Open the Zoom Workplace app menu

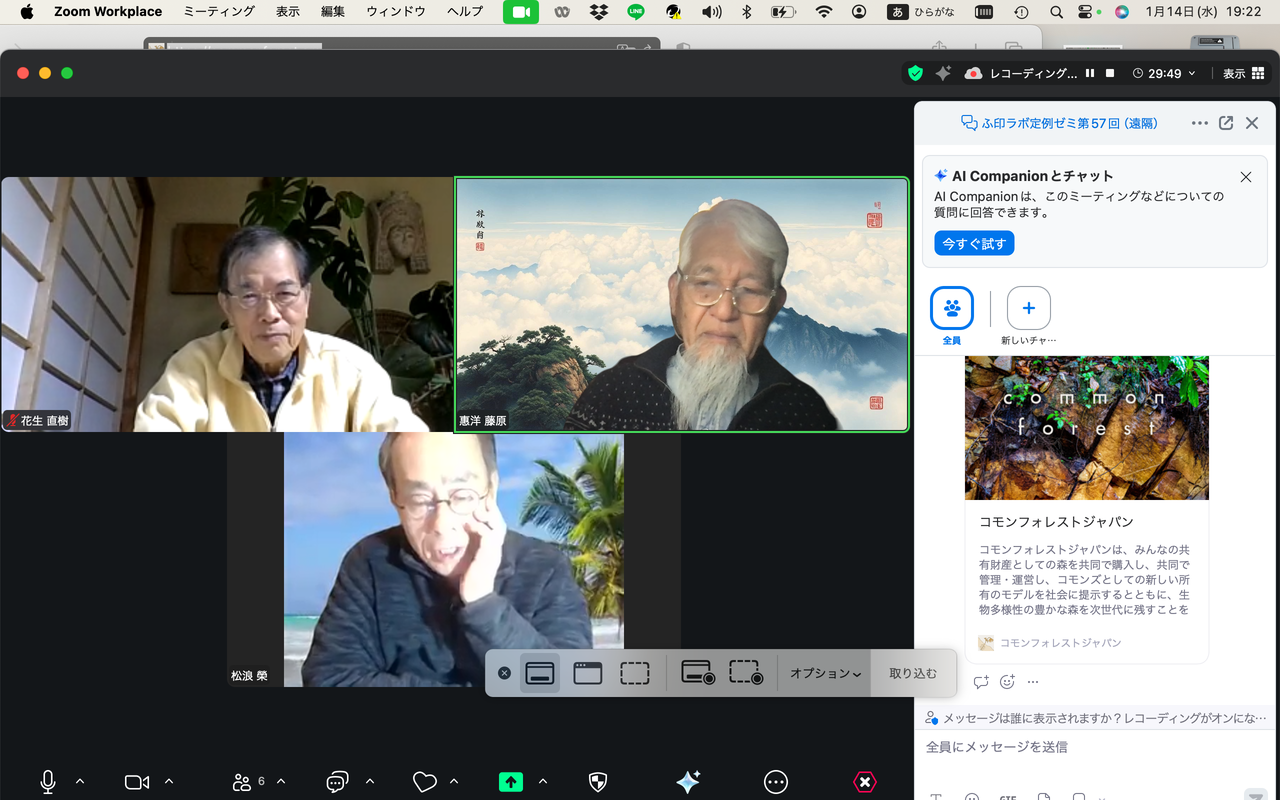point(108,12)
